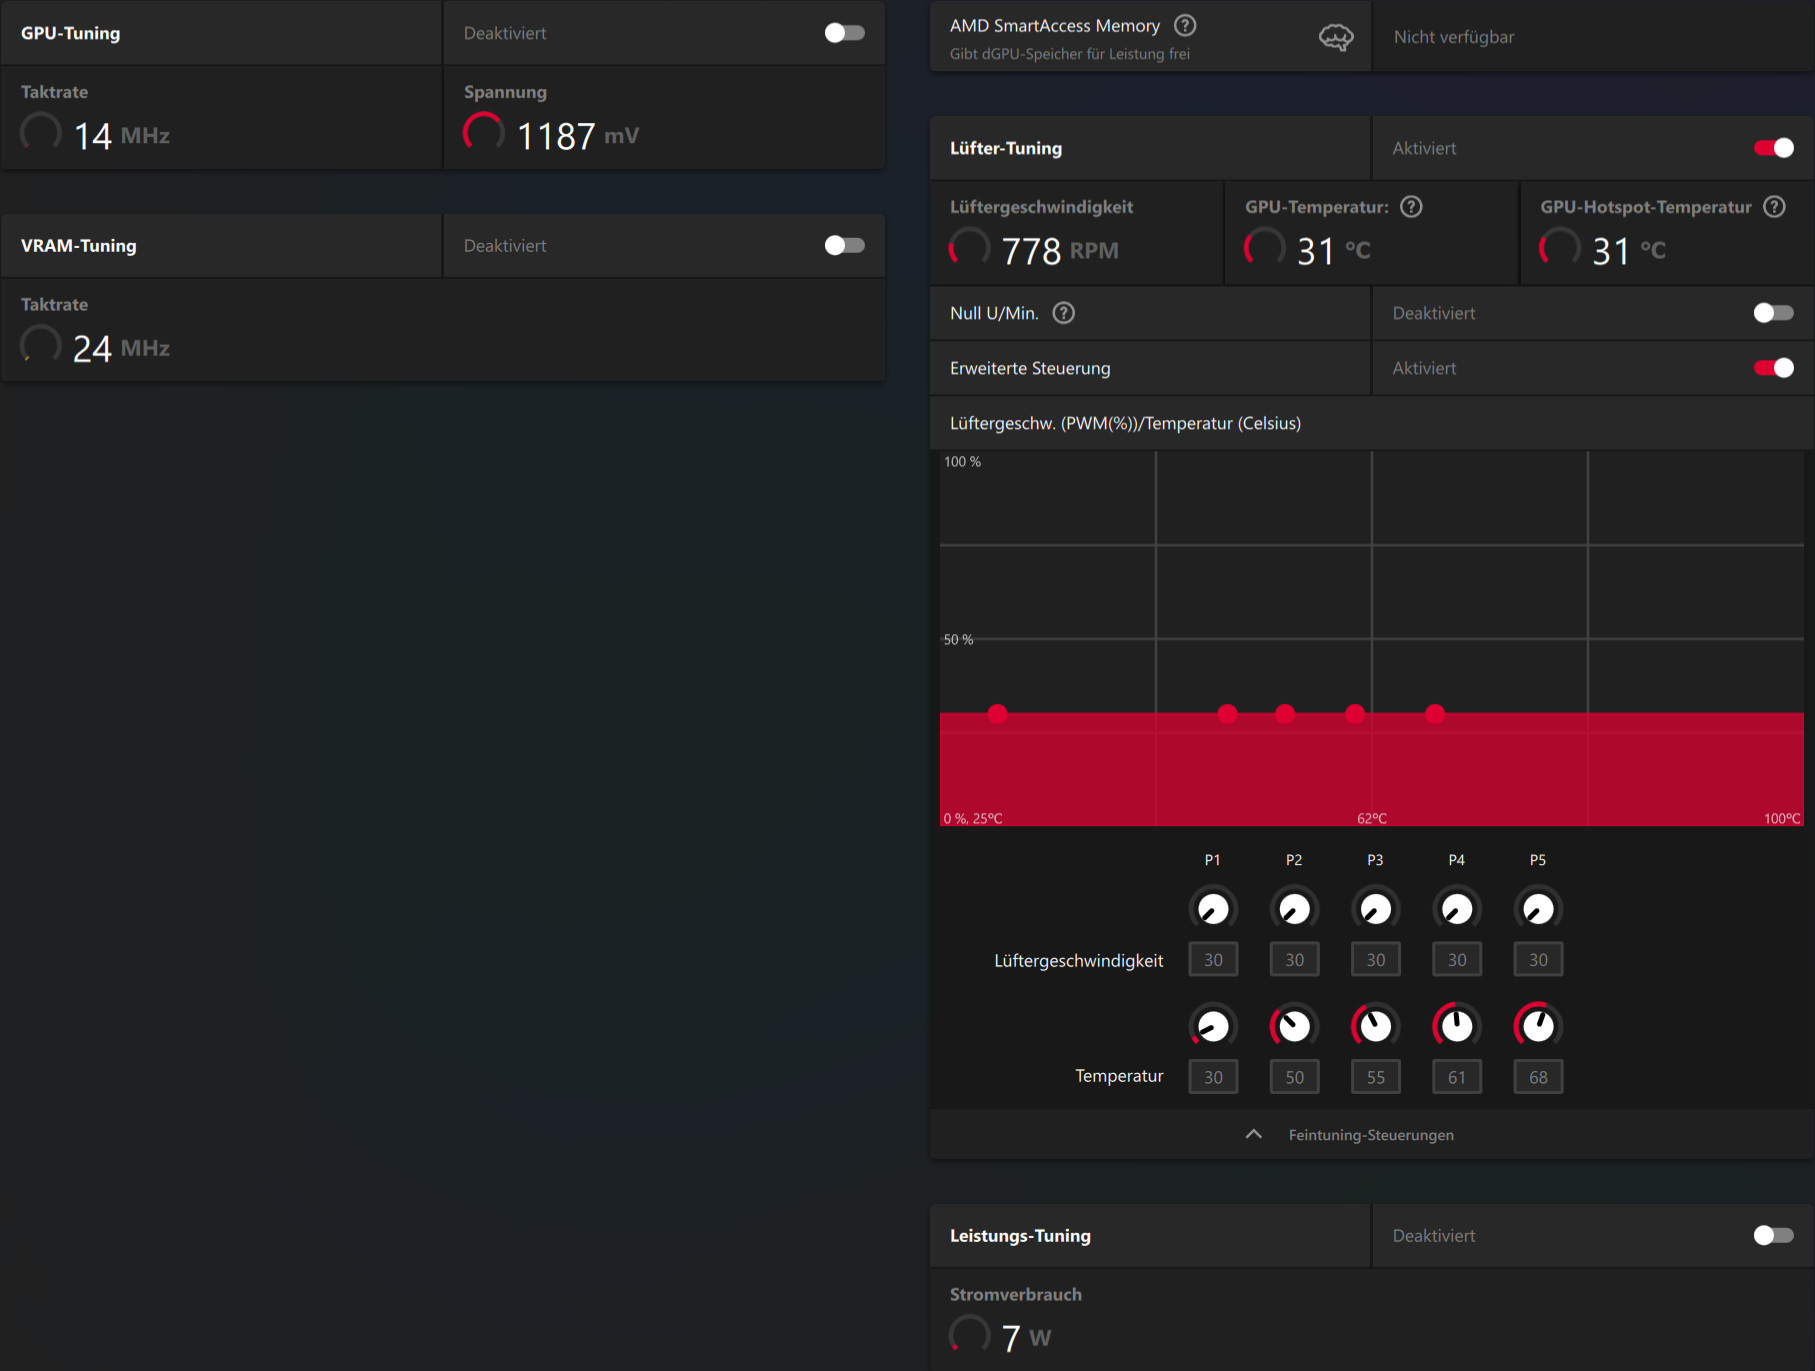Click the Spannung value 1187 mV
This screenshot has height=1371, width=1815.
[x=578, y=135]
